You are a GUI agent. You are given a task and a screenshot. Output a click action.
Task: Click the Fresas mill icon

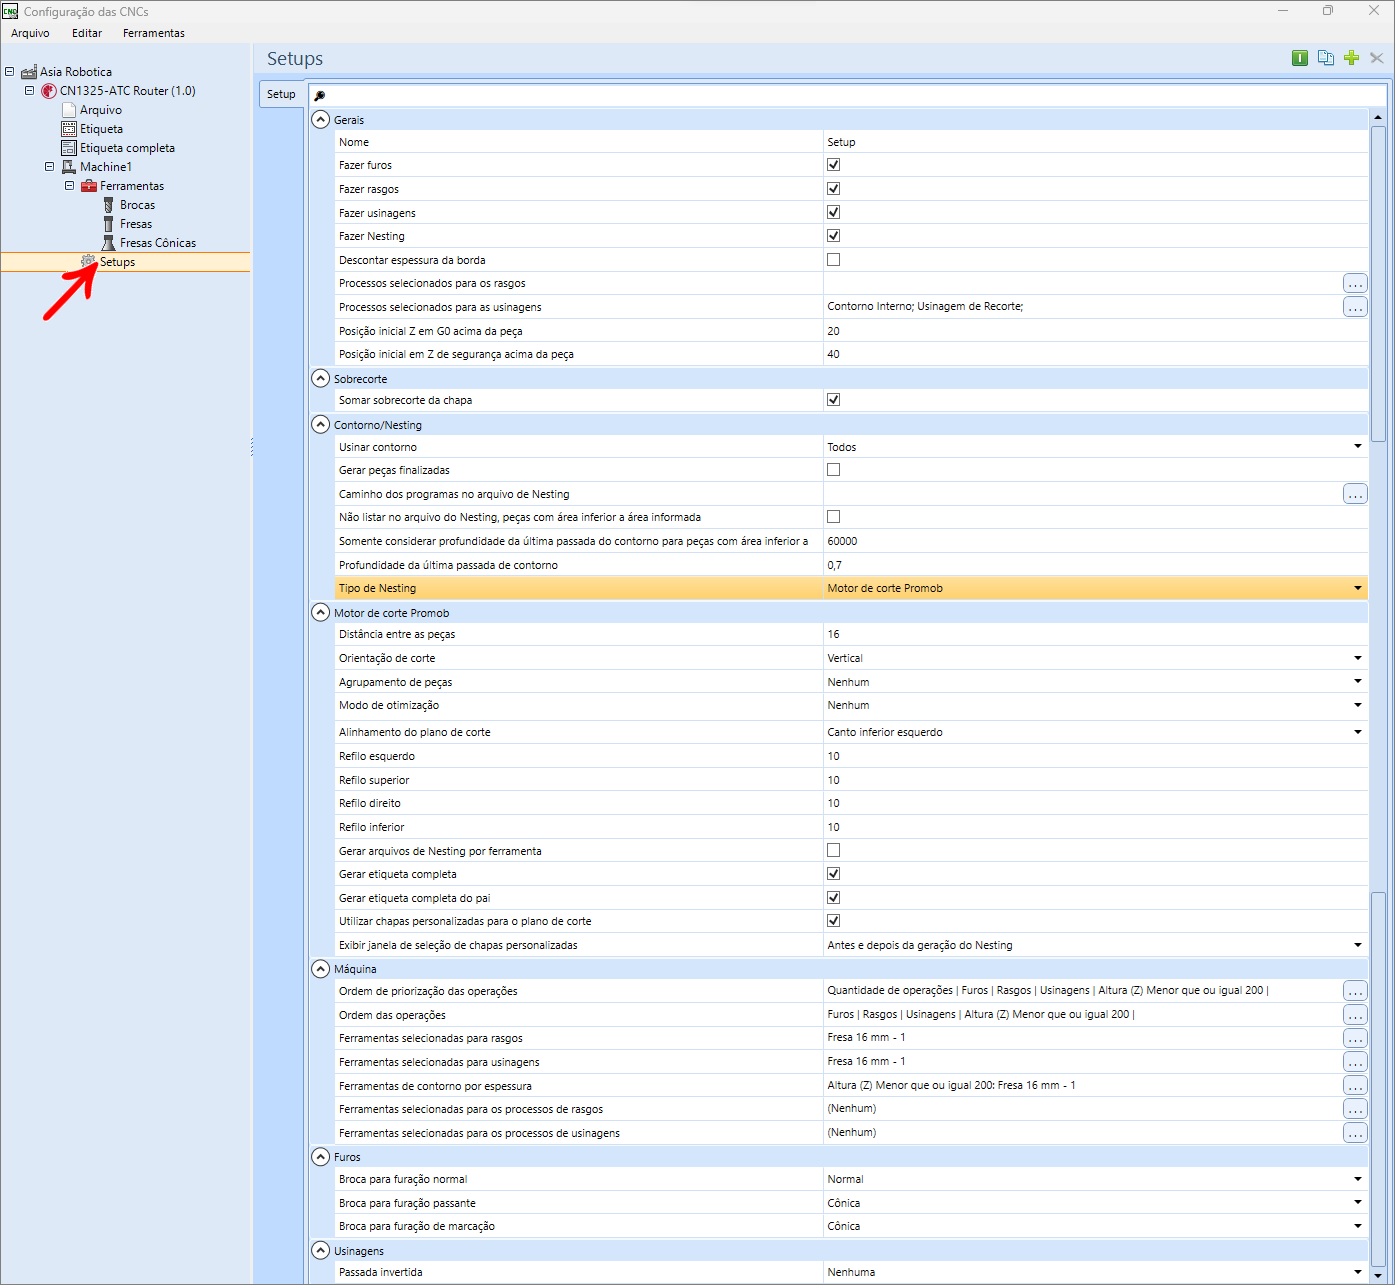click(108, 224)
